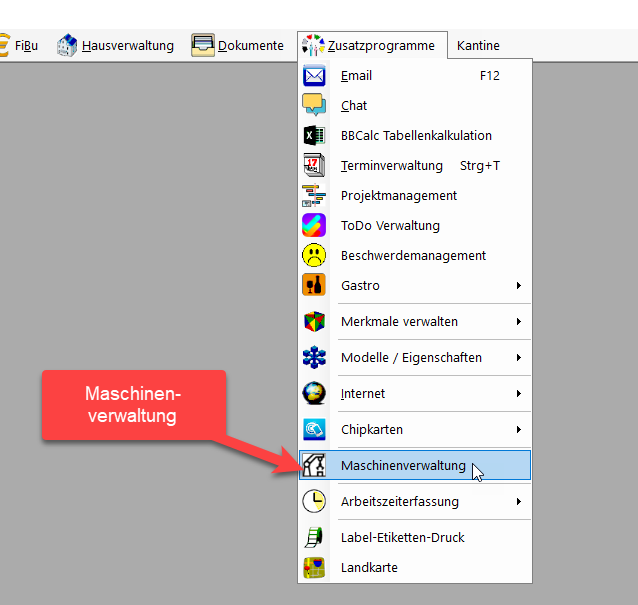Click the ToDo Verwaltung checkmark icon
The height and width of the screenshot is (605, 638).
tap(314, 225)
